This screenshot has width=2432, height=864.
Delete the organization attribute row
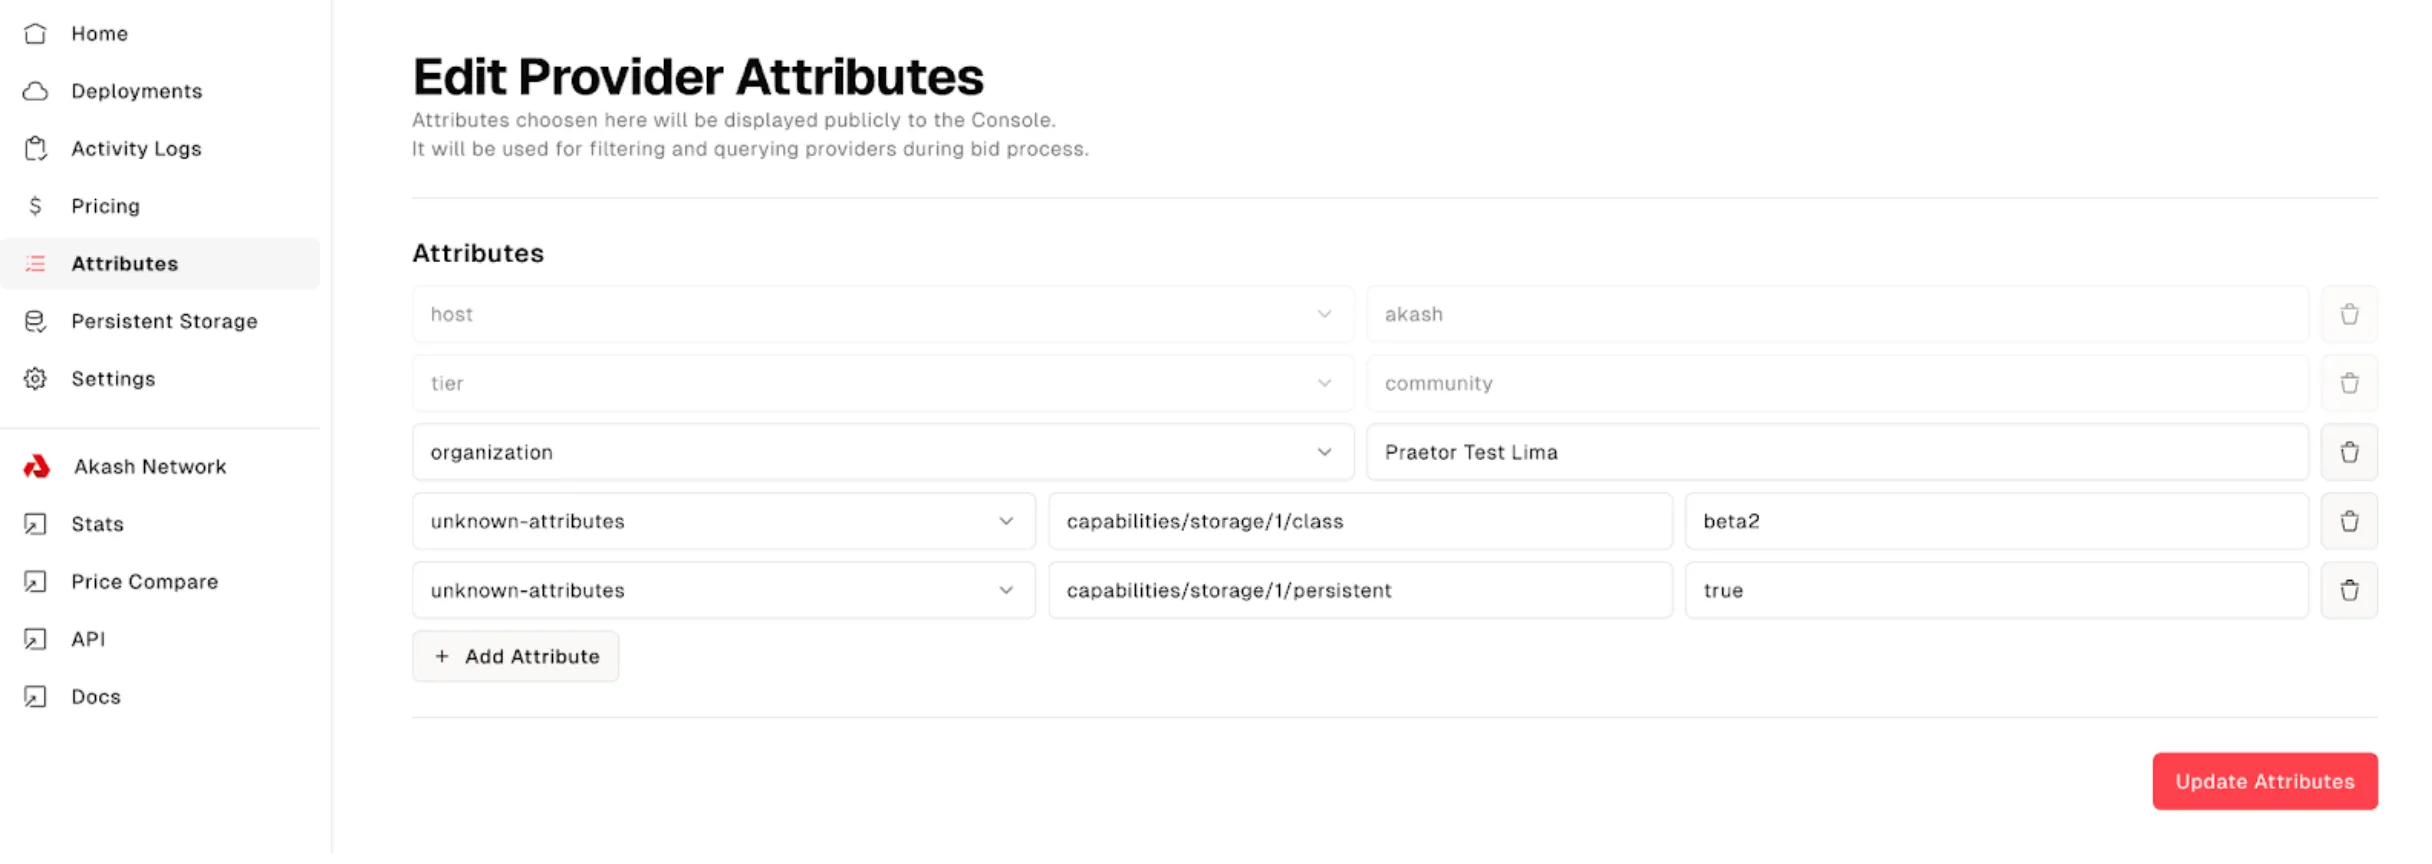tap(2349, 452)
